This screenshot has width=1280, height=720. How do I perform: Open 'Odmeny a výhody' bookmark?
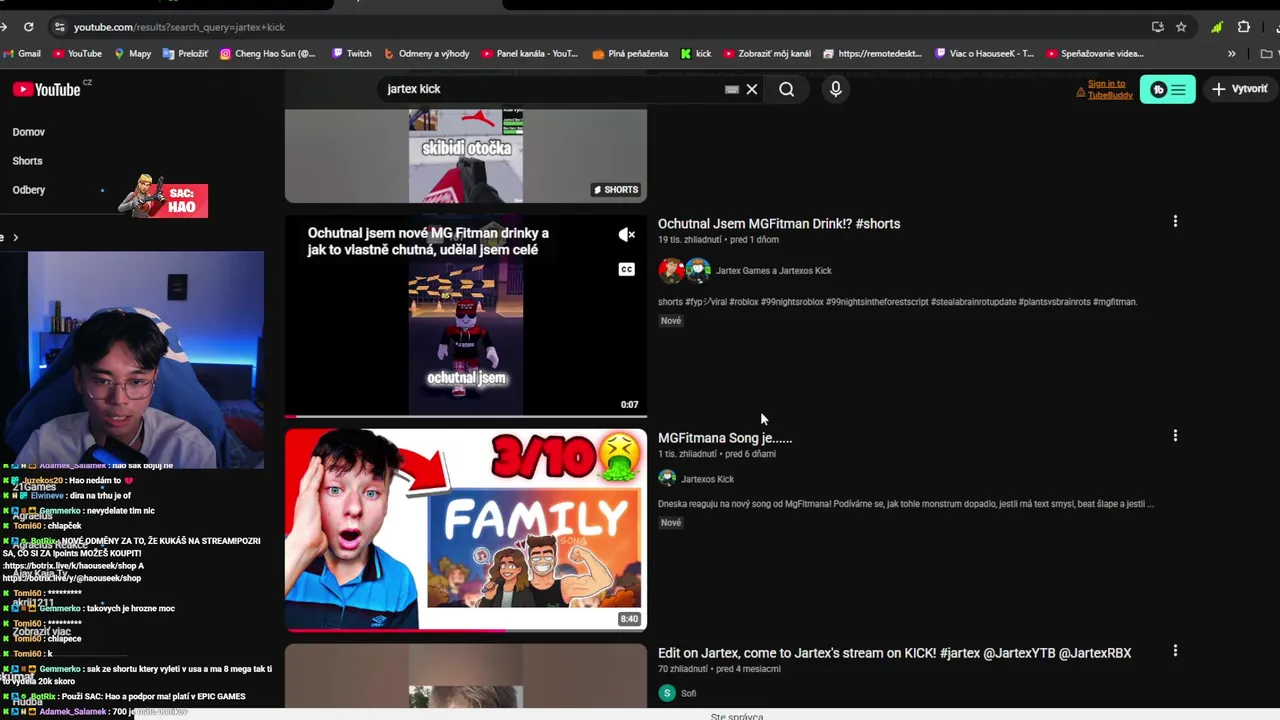[x=426, y=54]
